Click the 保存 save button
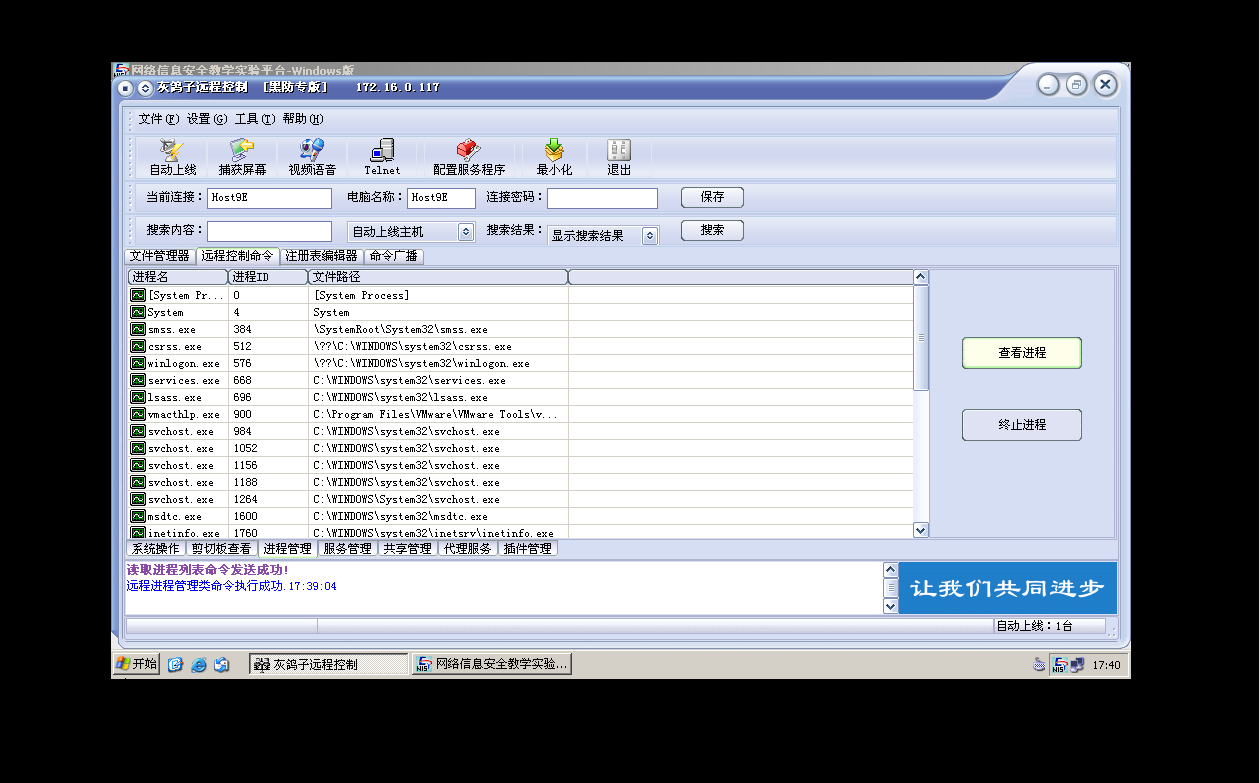Screen dimensions: 1260x783 [711, 197]
